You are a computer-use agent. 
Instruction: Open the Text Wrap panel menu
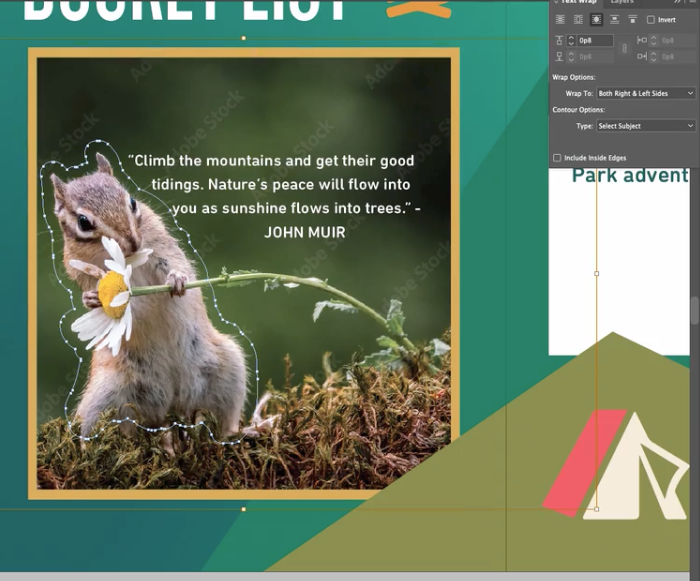692,2
